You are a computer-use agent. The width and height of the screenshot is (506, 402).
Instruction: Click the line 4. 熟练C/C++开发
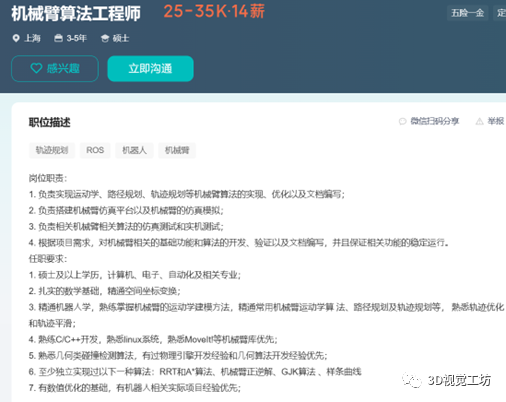pos(153,339)
